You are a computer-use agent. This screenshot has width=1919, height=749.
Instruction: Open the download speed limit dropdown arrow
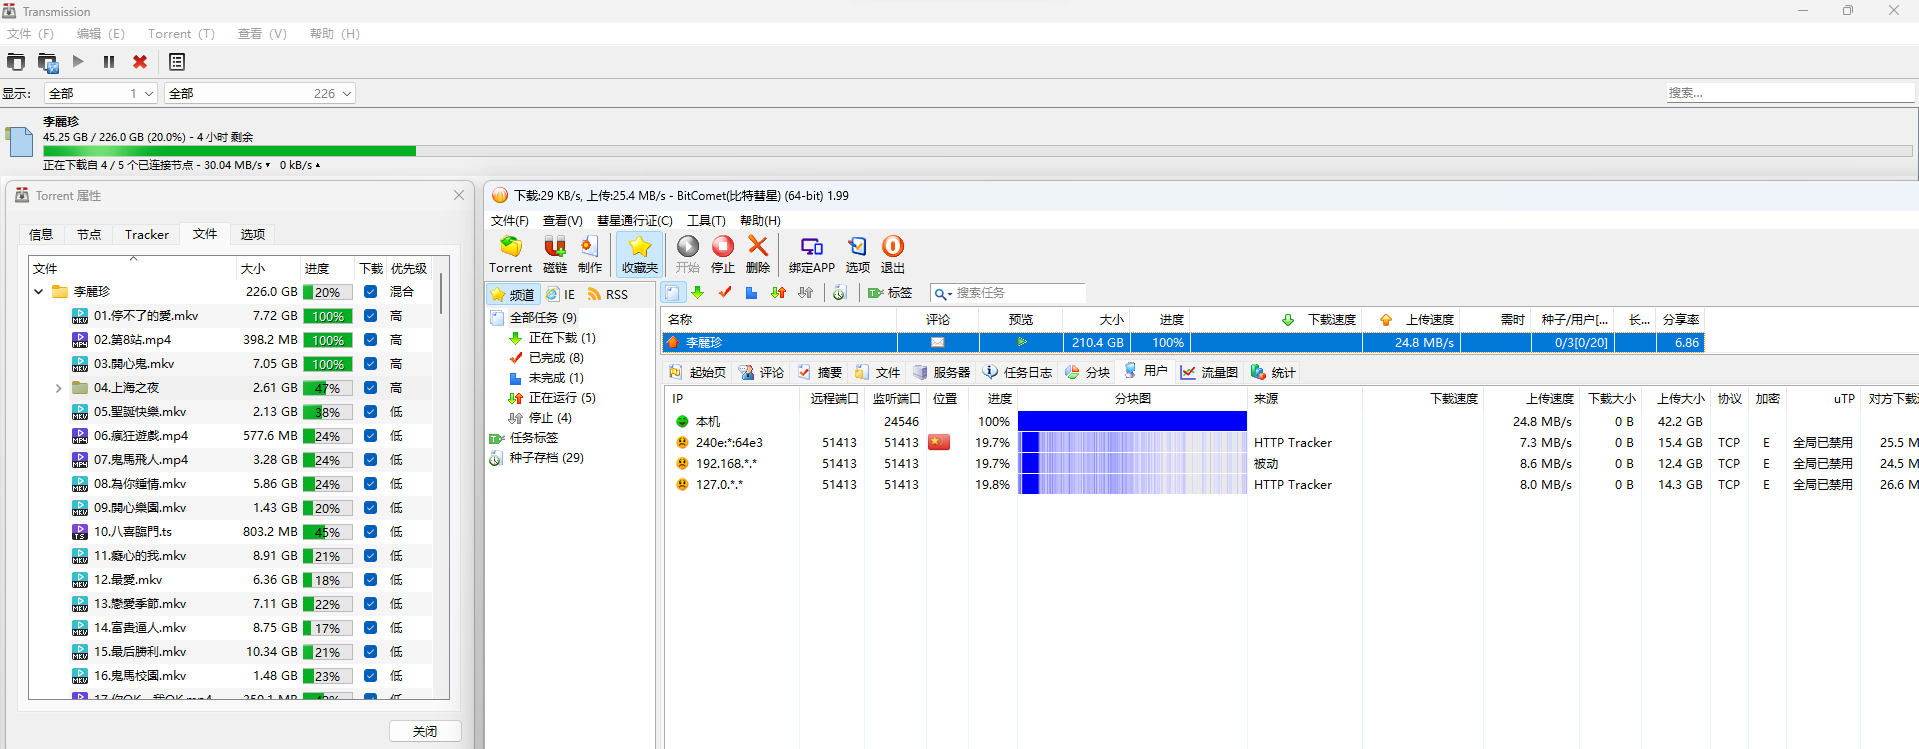pos(268,165)
